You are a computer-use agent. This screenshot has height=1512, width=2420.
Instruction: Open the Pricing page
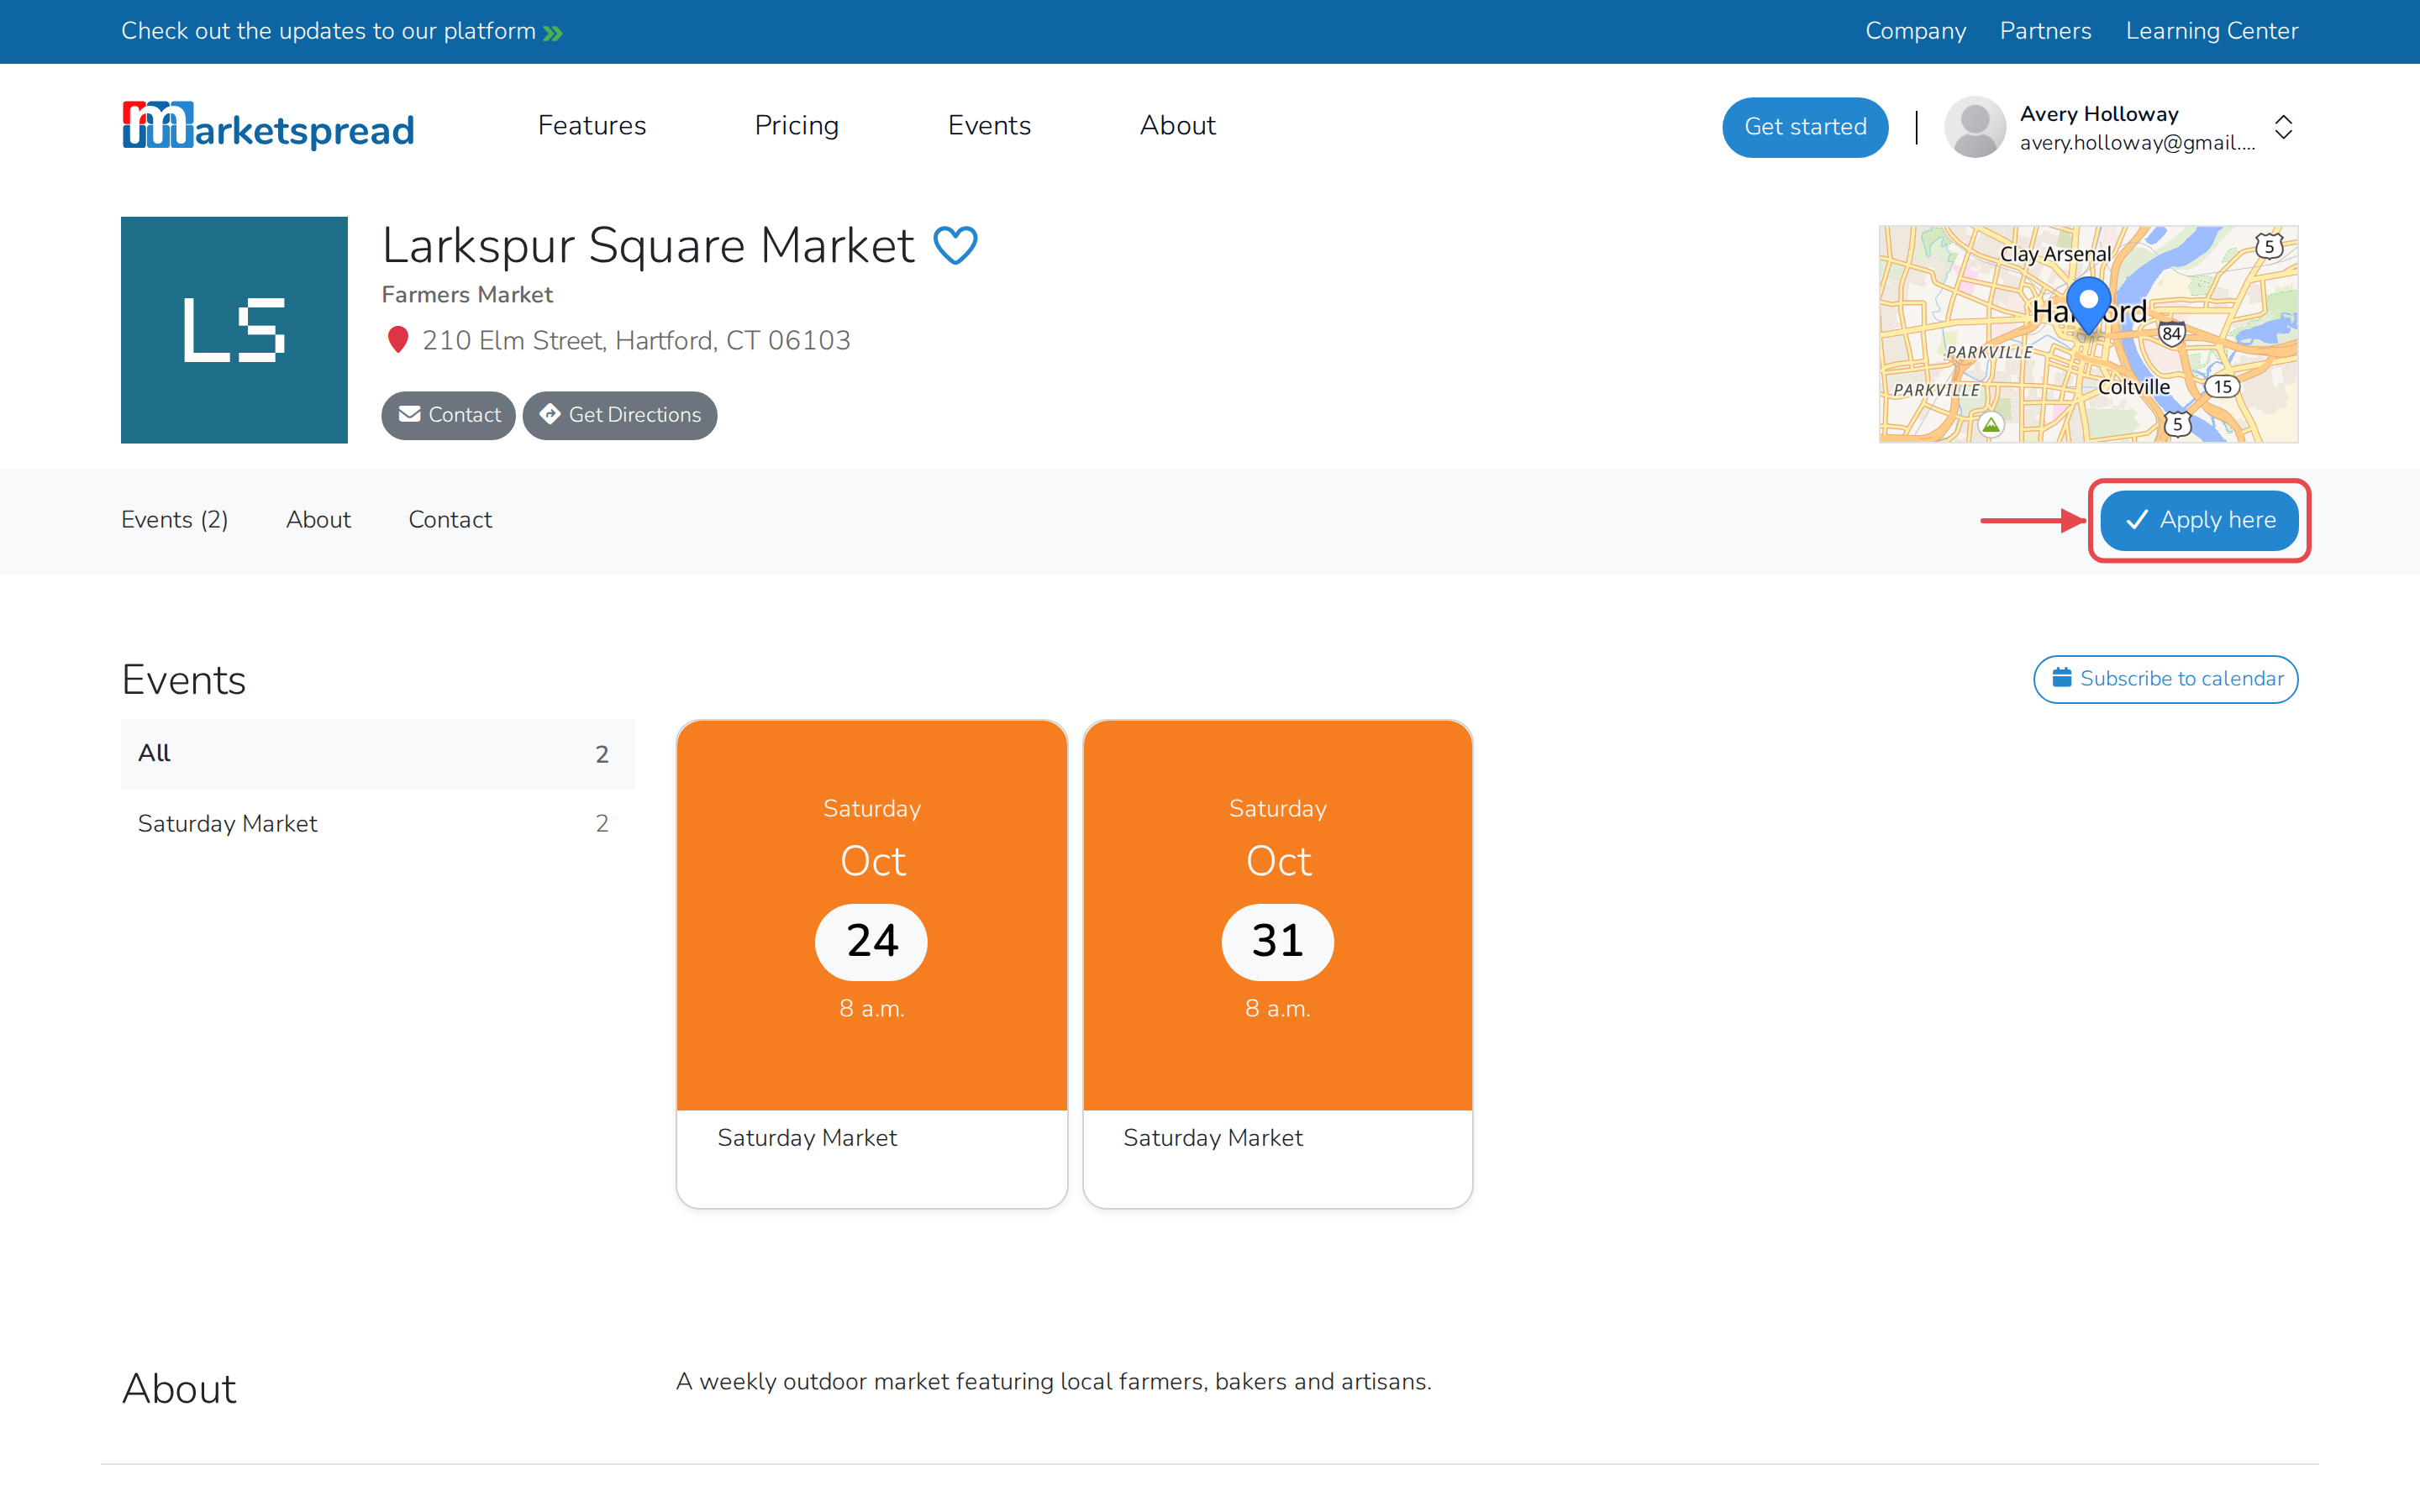pos(796,126)
